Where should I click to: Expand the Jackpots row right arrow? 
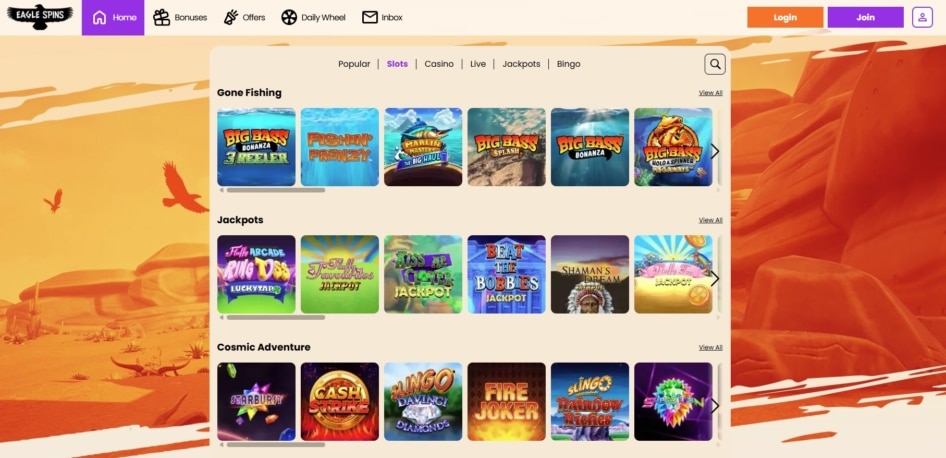coord(715,279)
